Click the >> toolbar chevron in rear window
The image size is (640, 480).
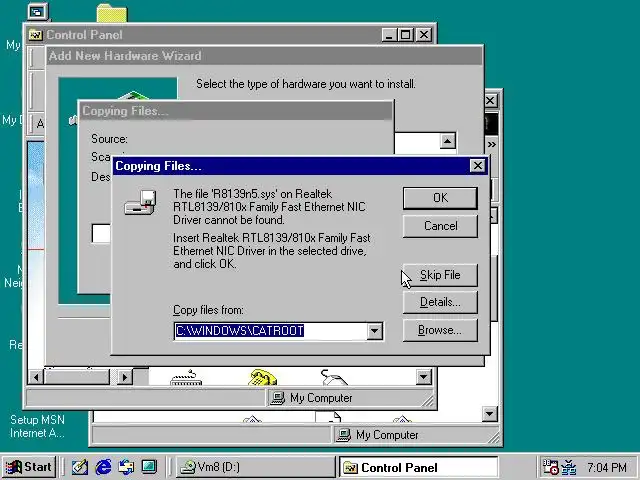[x=491, y=144]
